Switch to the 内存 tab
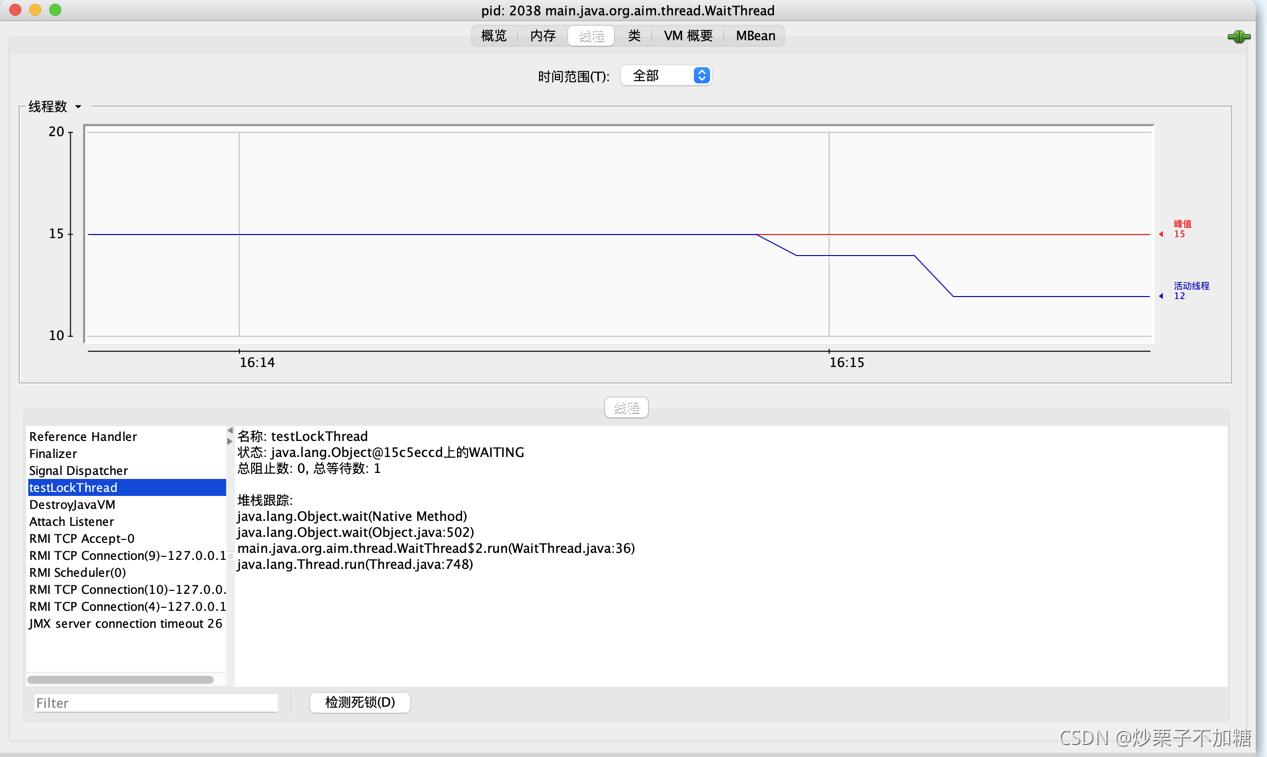 click(x=543, y=36)
